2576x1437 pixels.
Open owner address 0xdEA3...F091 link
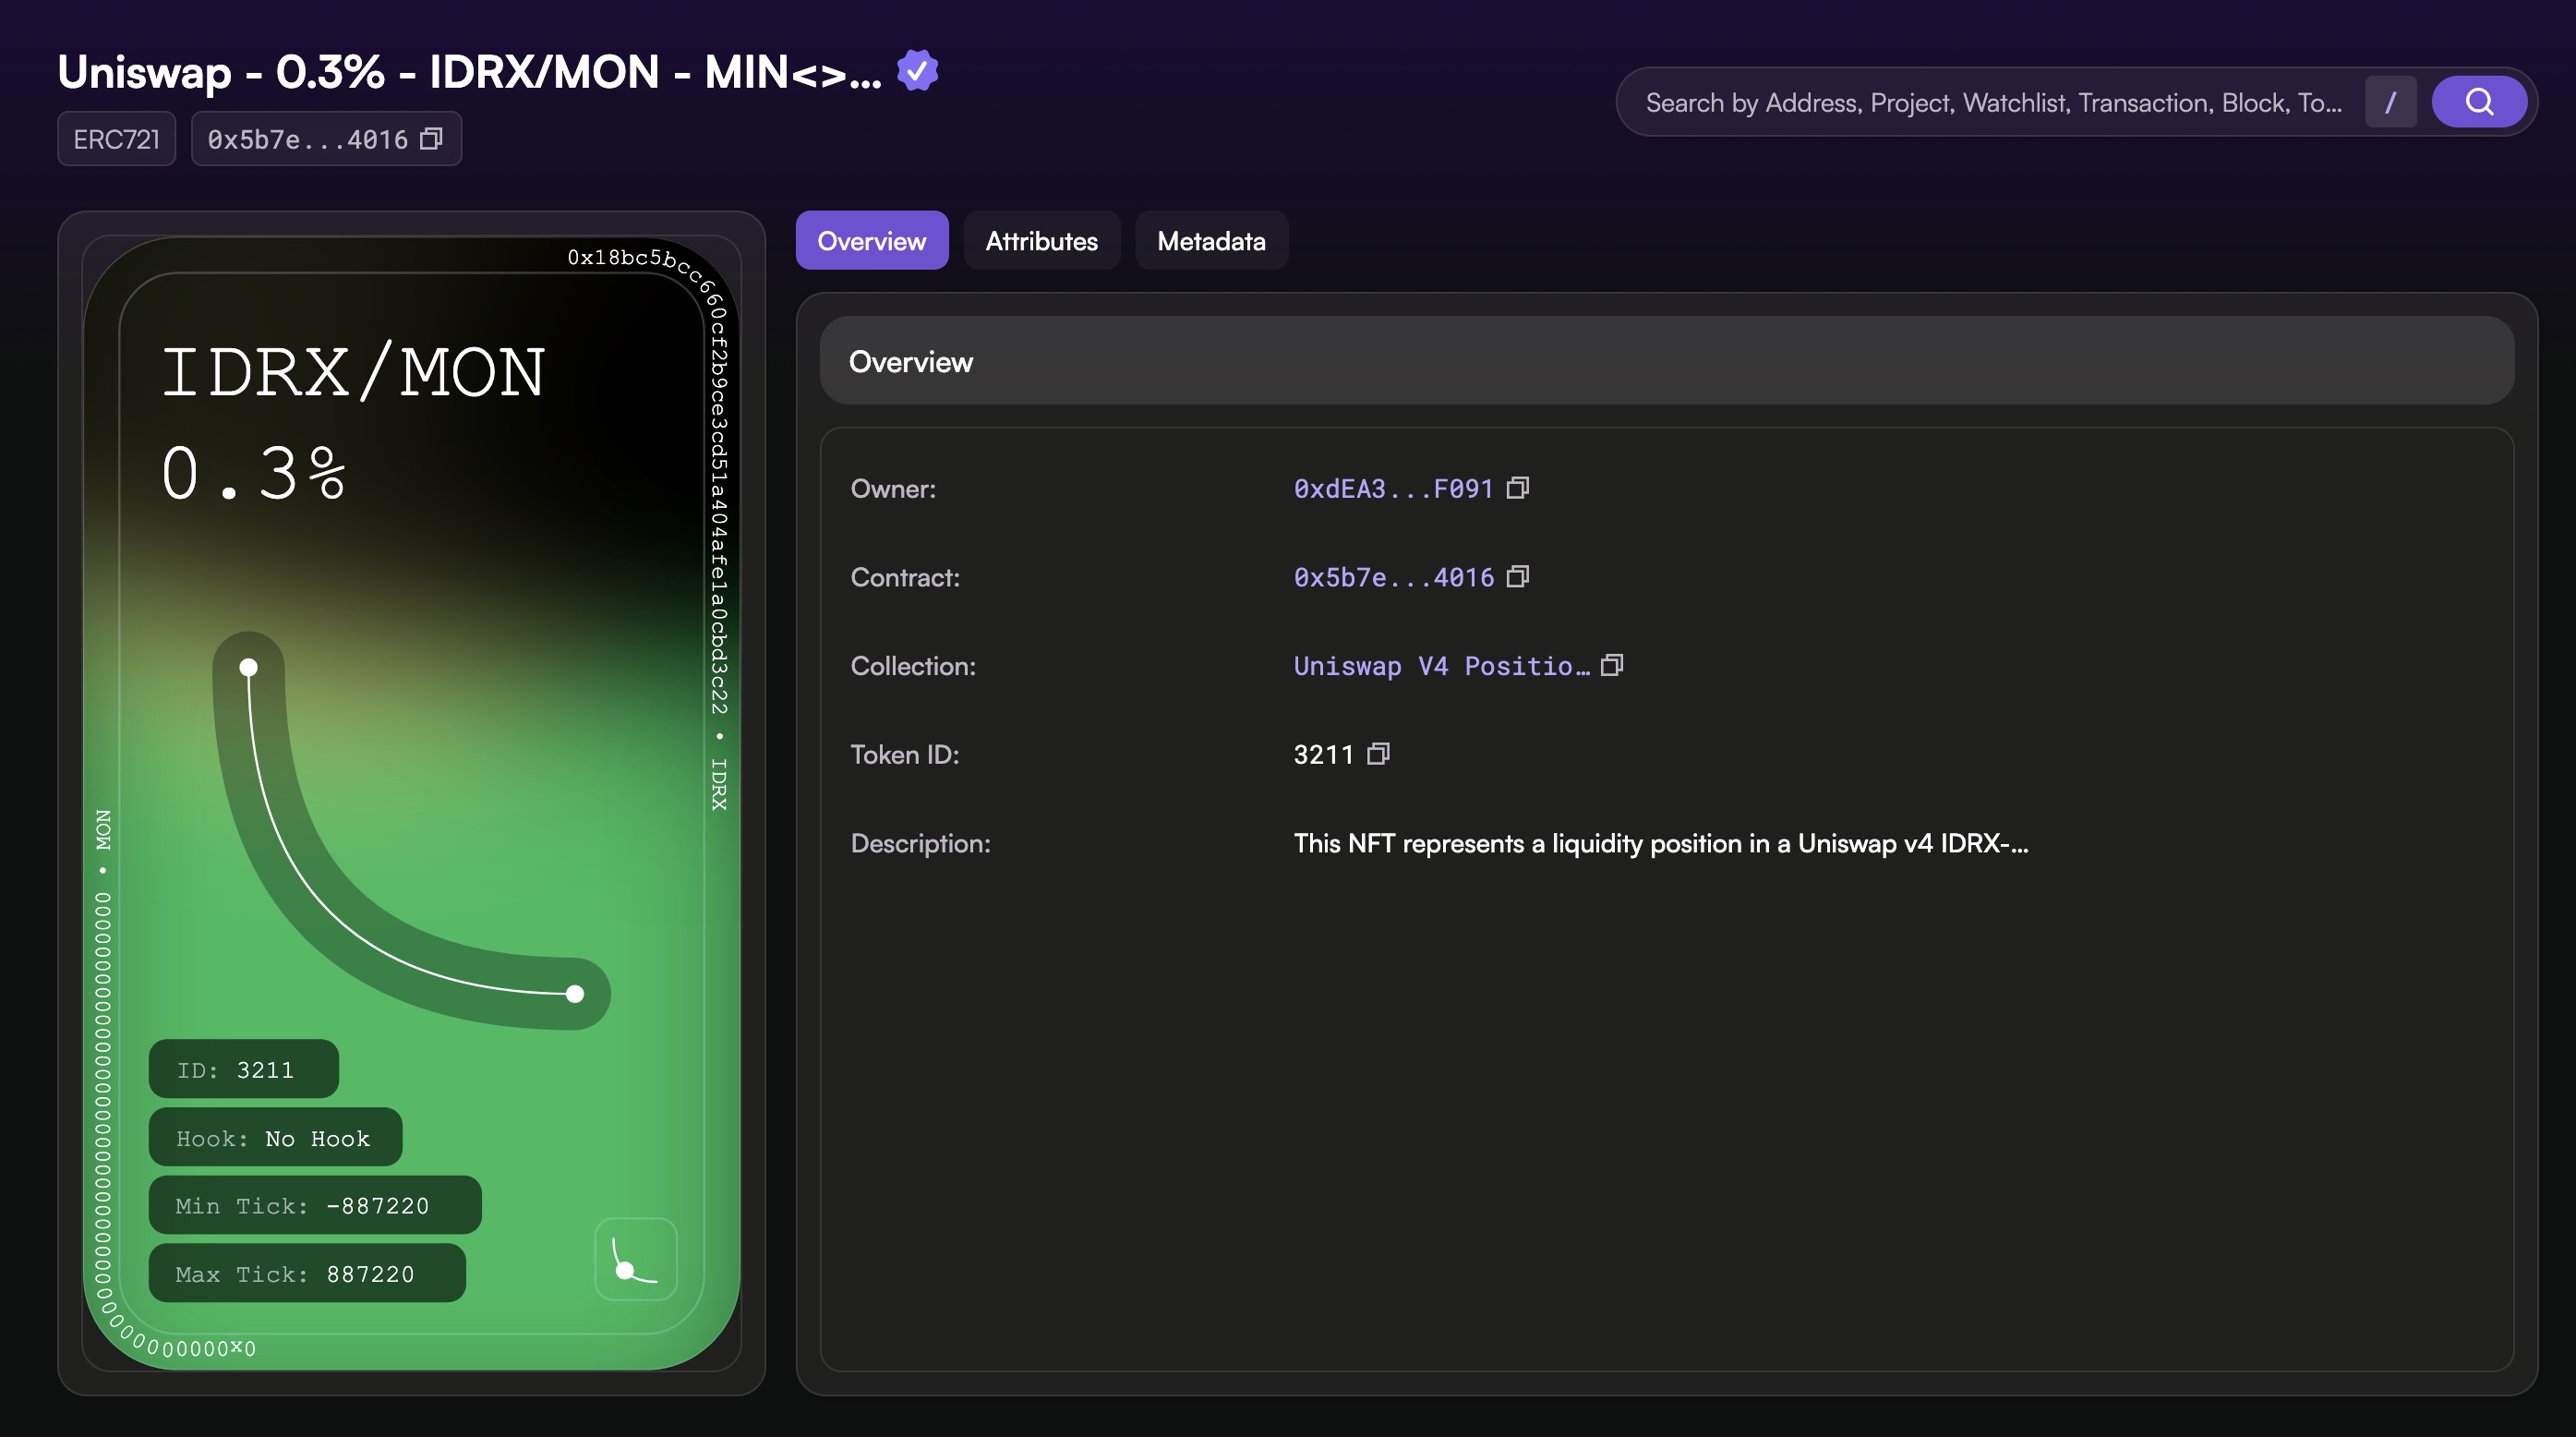click(1392, 489)
